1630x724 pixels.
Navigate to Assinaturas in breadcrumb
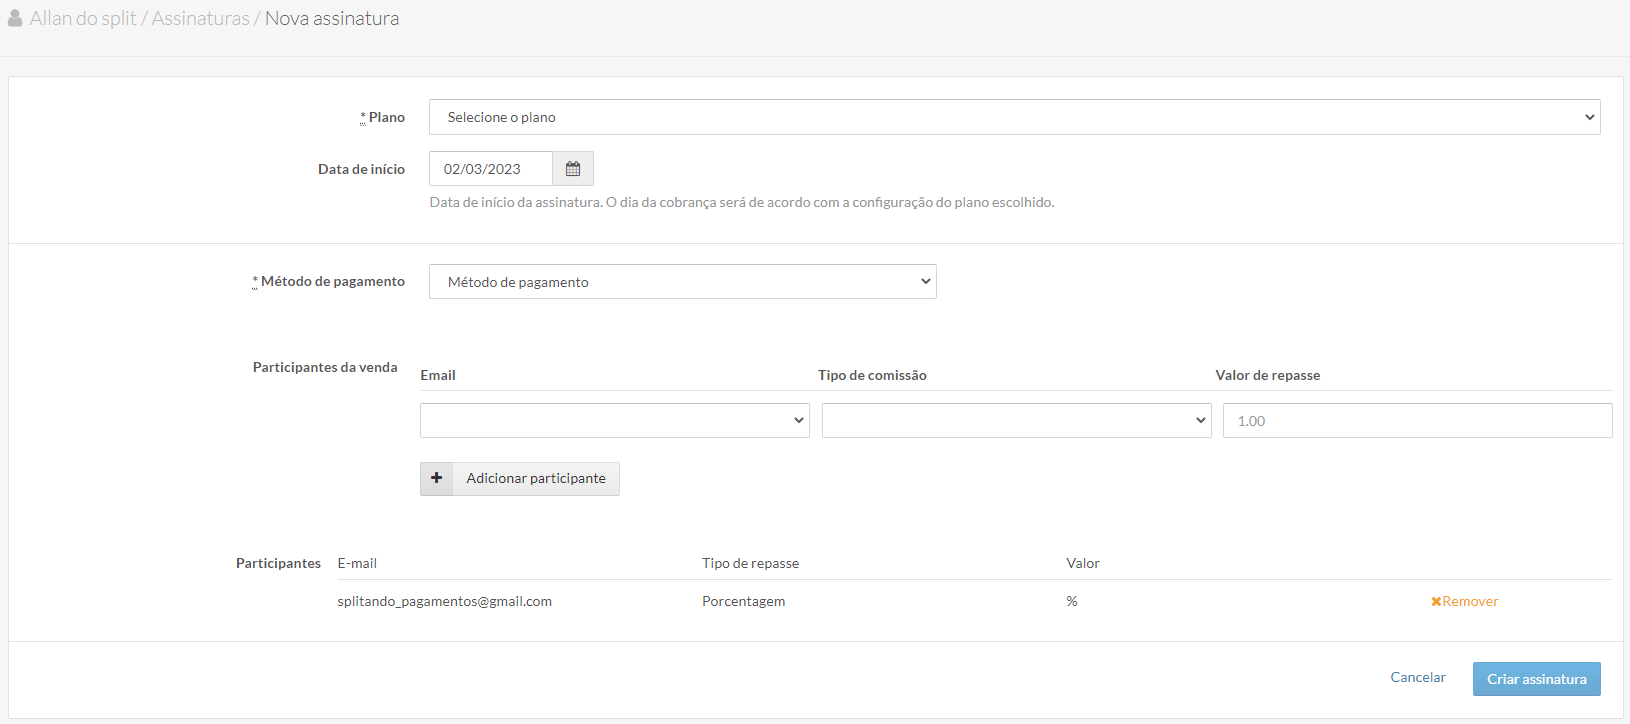(x=200, y=18)
